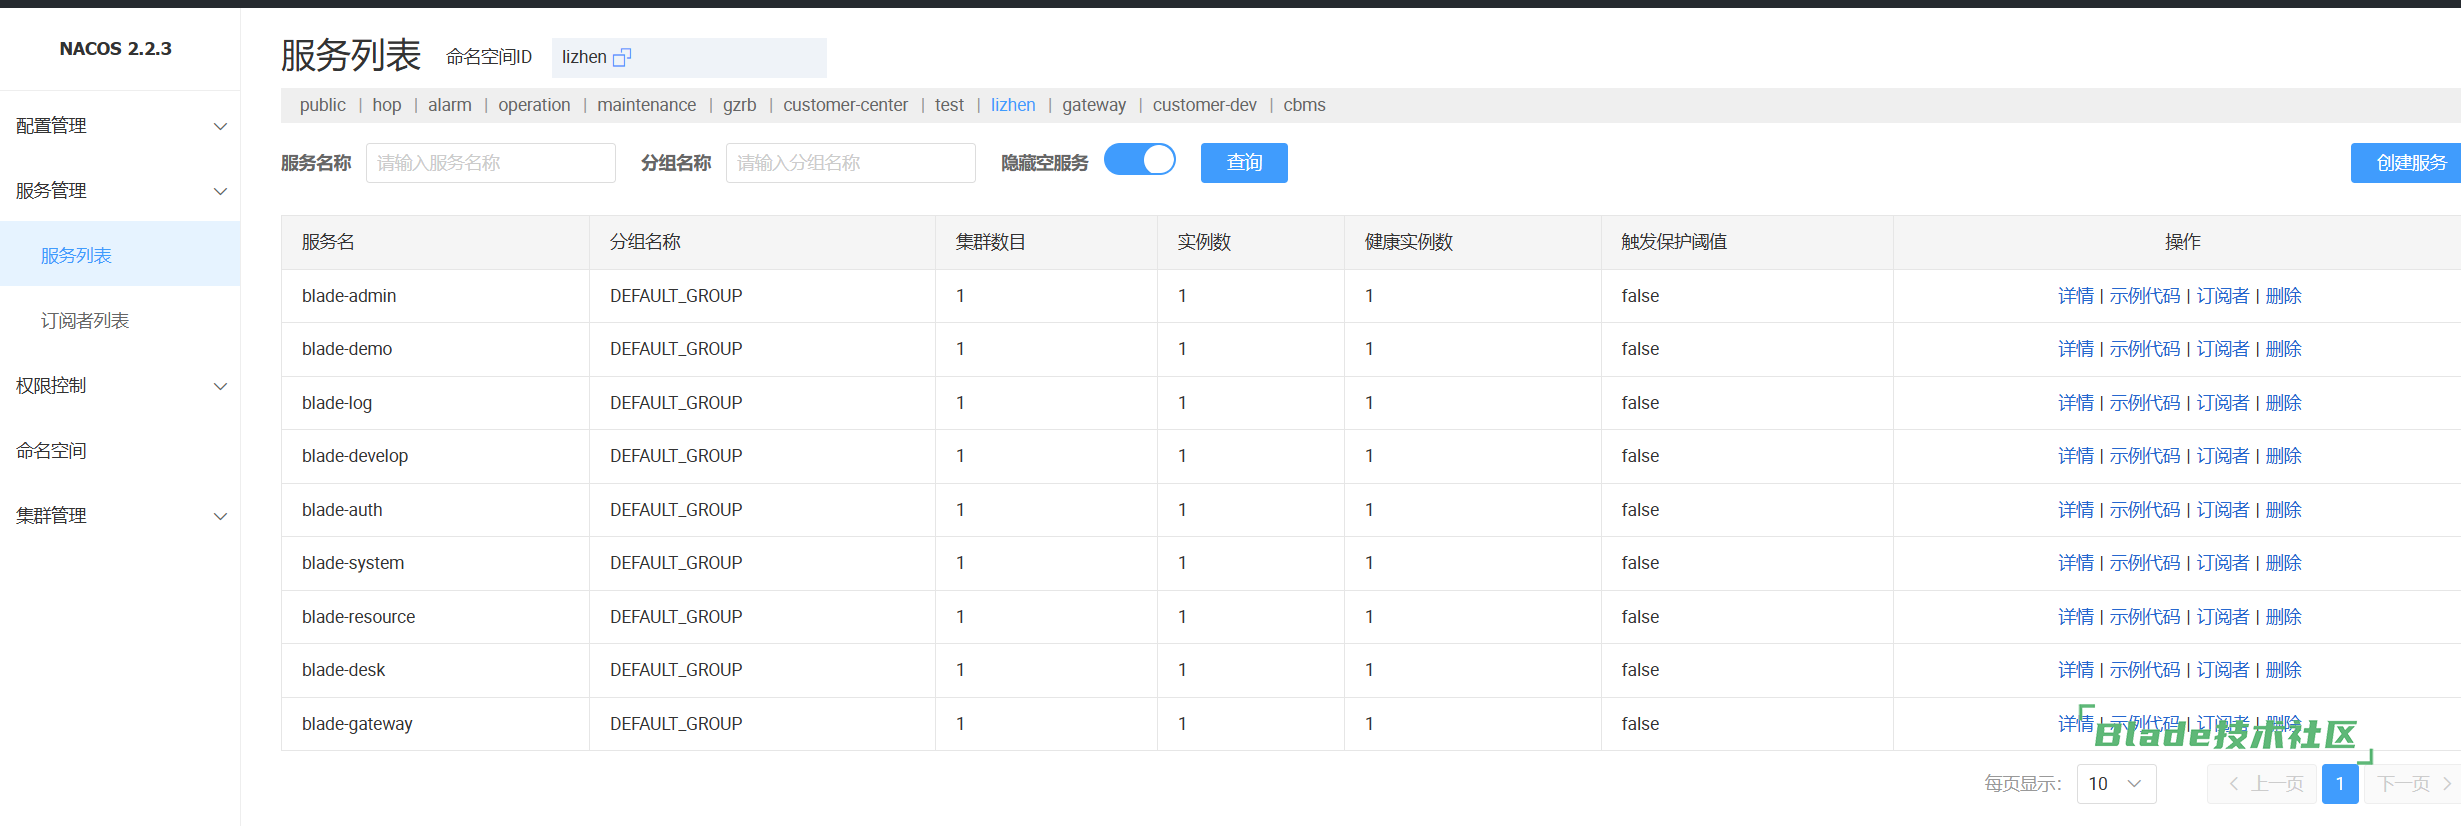View 订阅者 for the blade-log service
Viewport: 2461px width, 826px height.
2222,403
